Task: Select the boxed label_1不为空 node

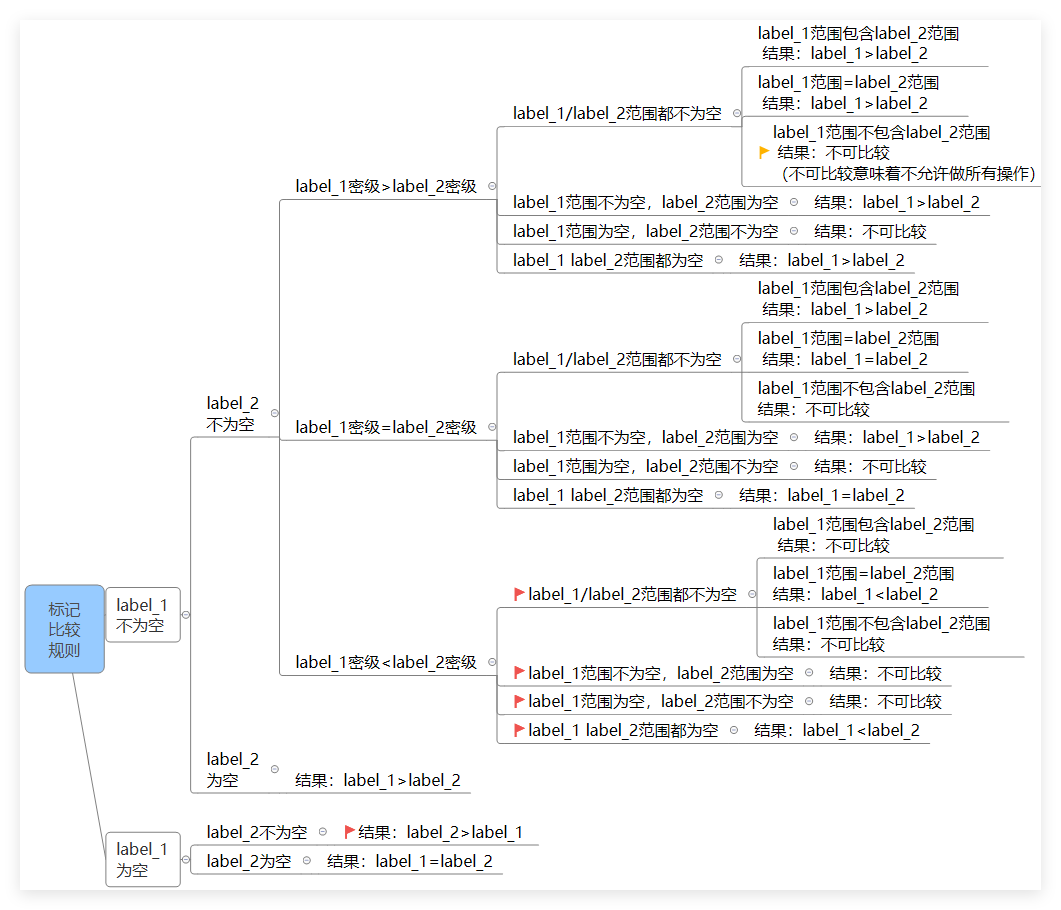Action: [143, 615]
